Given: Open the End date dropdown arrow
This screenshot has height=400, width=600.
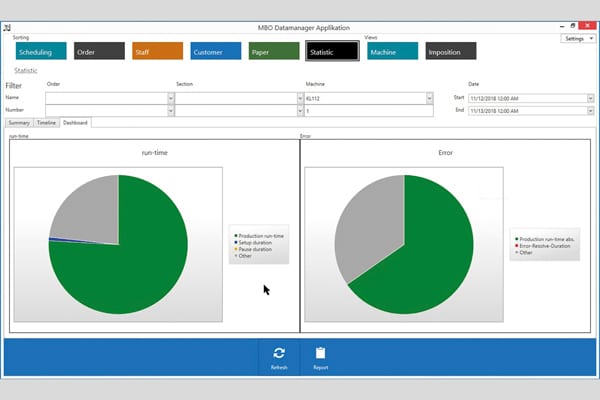Looking at the screenshot, I should 590,111.
